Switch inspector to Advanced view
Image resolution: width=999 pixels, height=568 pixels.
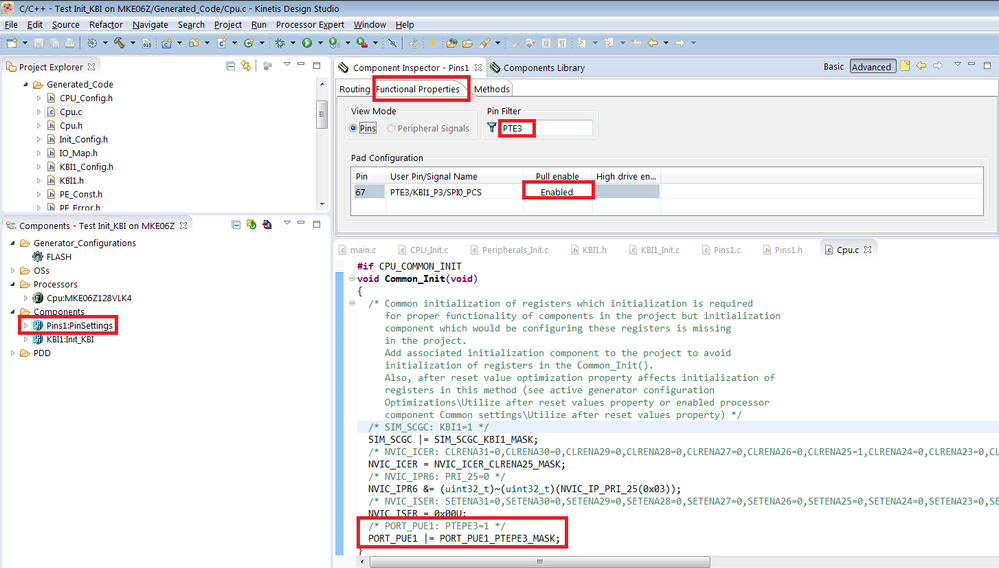pos(872,66)
